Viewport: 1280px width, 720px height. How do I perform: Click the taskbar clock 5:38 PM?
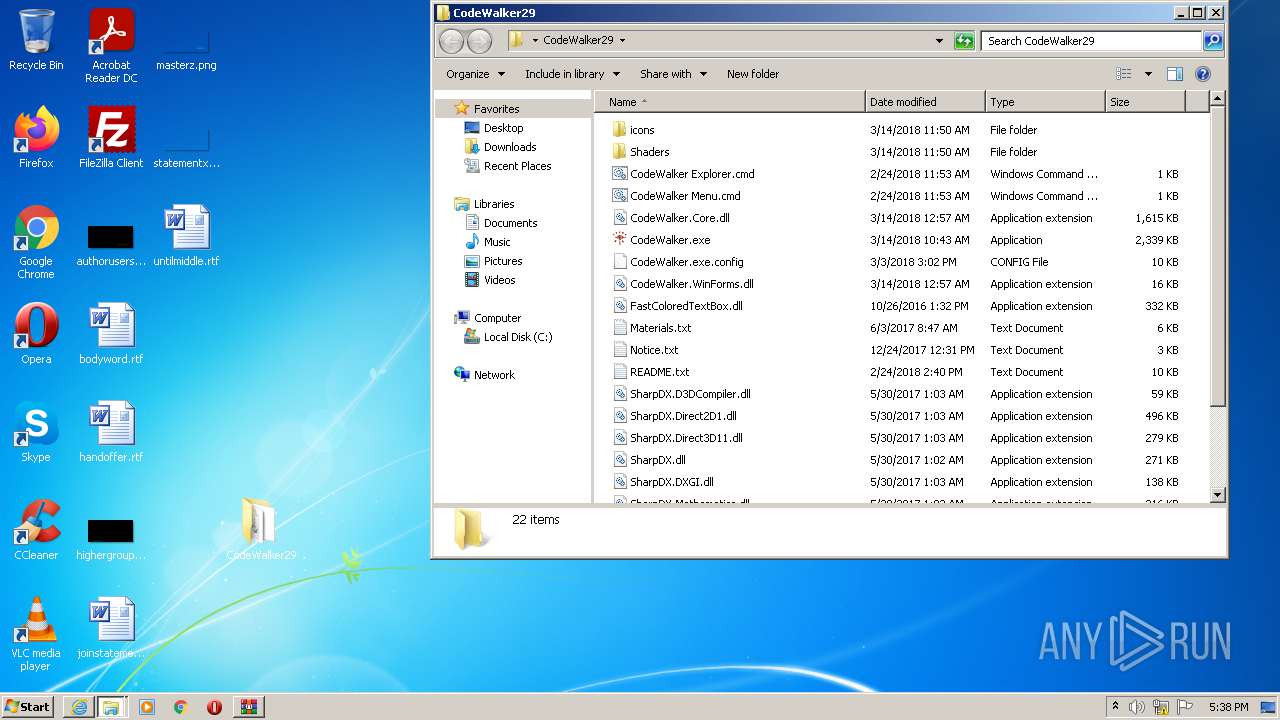click(1227, 707)
